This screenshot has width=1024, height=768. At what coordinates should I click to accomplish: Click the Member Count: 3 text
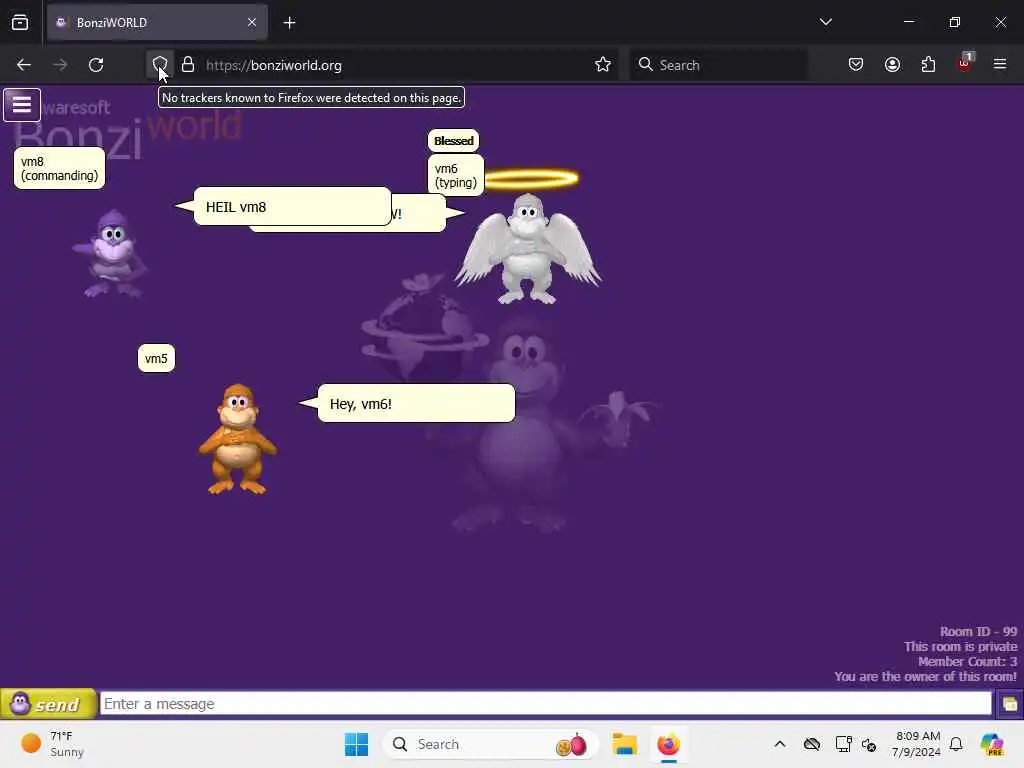click(967, 662)
